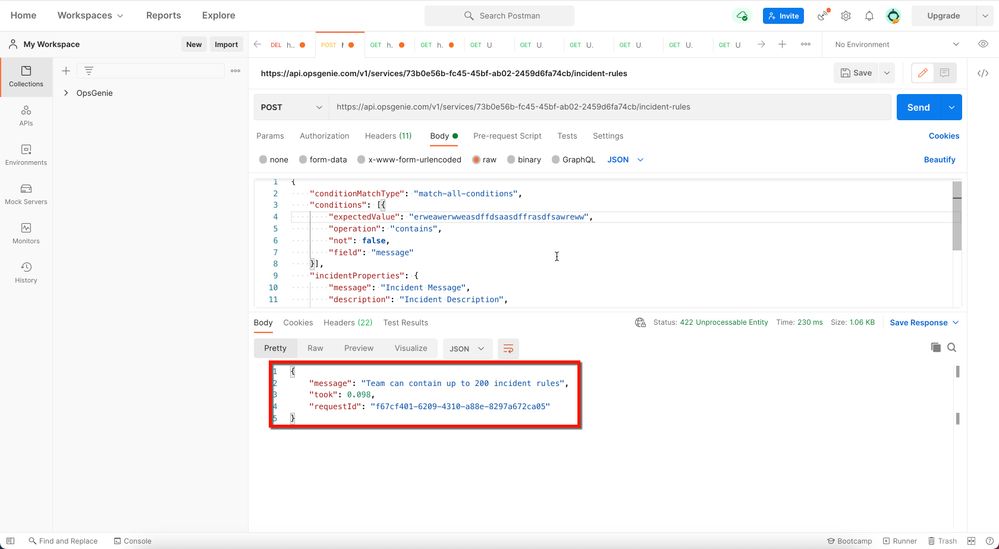This screenshot has width=999, height=549.
Task: Open the Upgrade dropdown arrow
Action: click(x=985, y=16)
